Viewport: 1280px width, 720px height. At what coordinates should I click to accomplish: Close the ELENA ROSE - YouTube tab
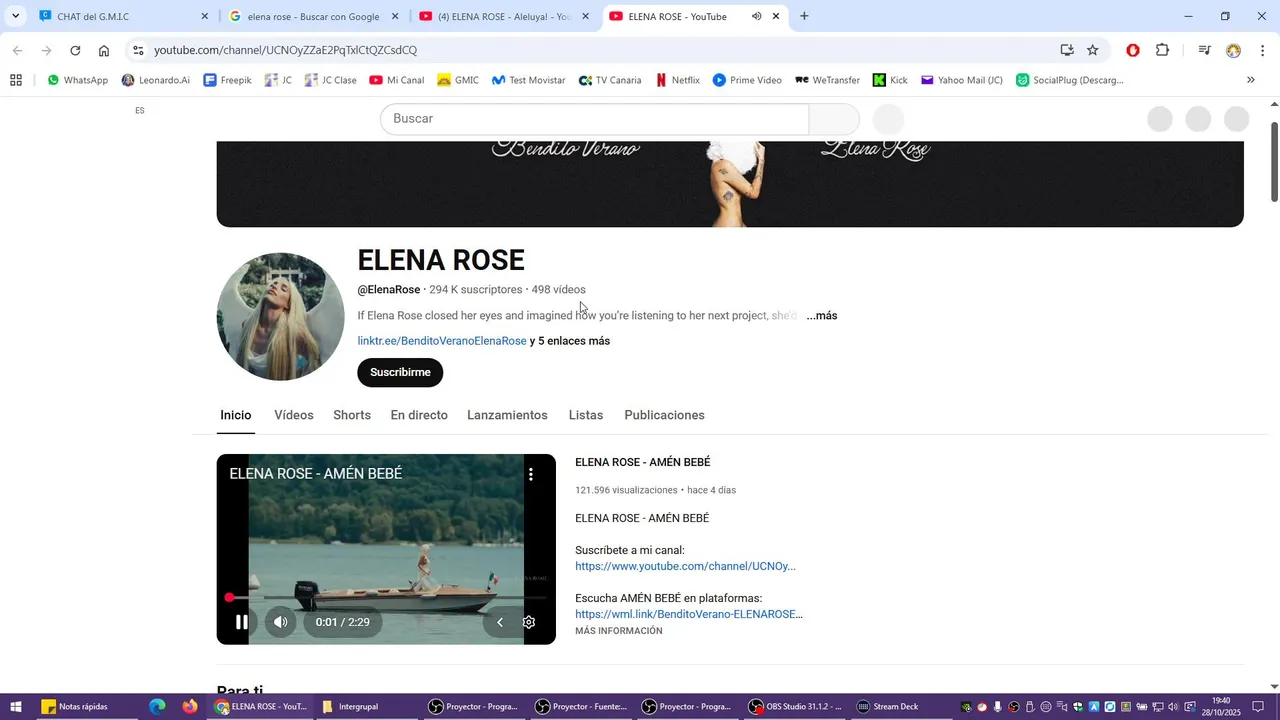click(776, 16)
